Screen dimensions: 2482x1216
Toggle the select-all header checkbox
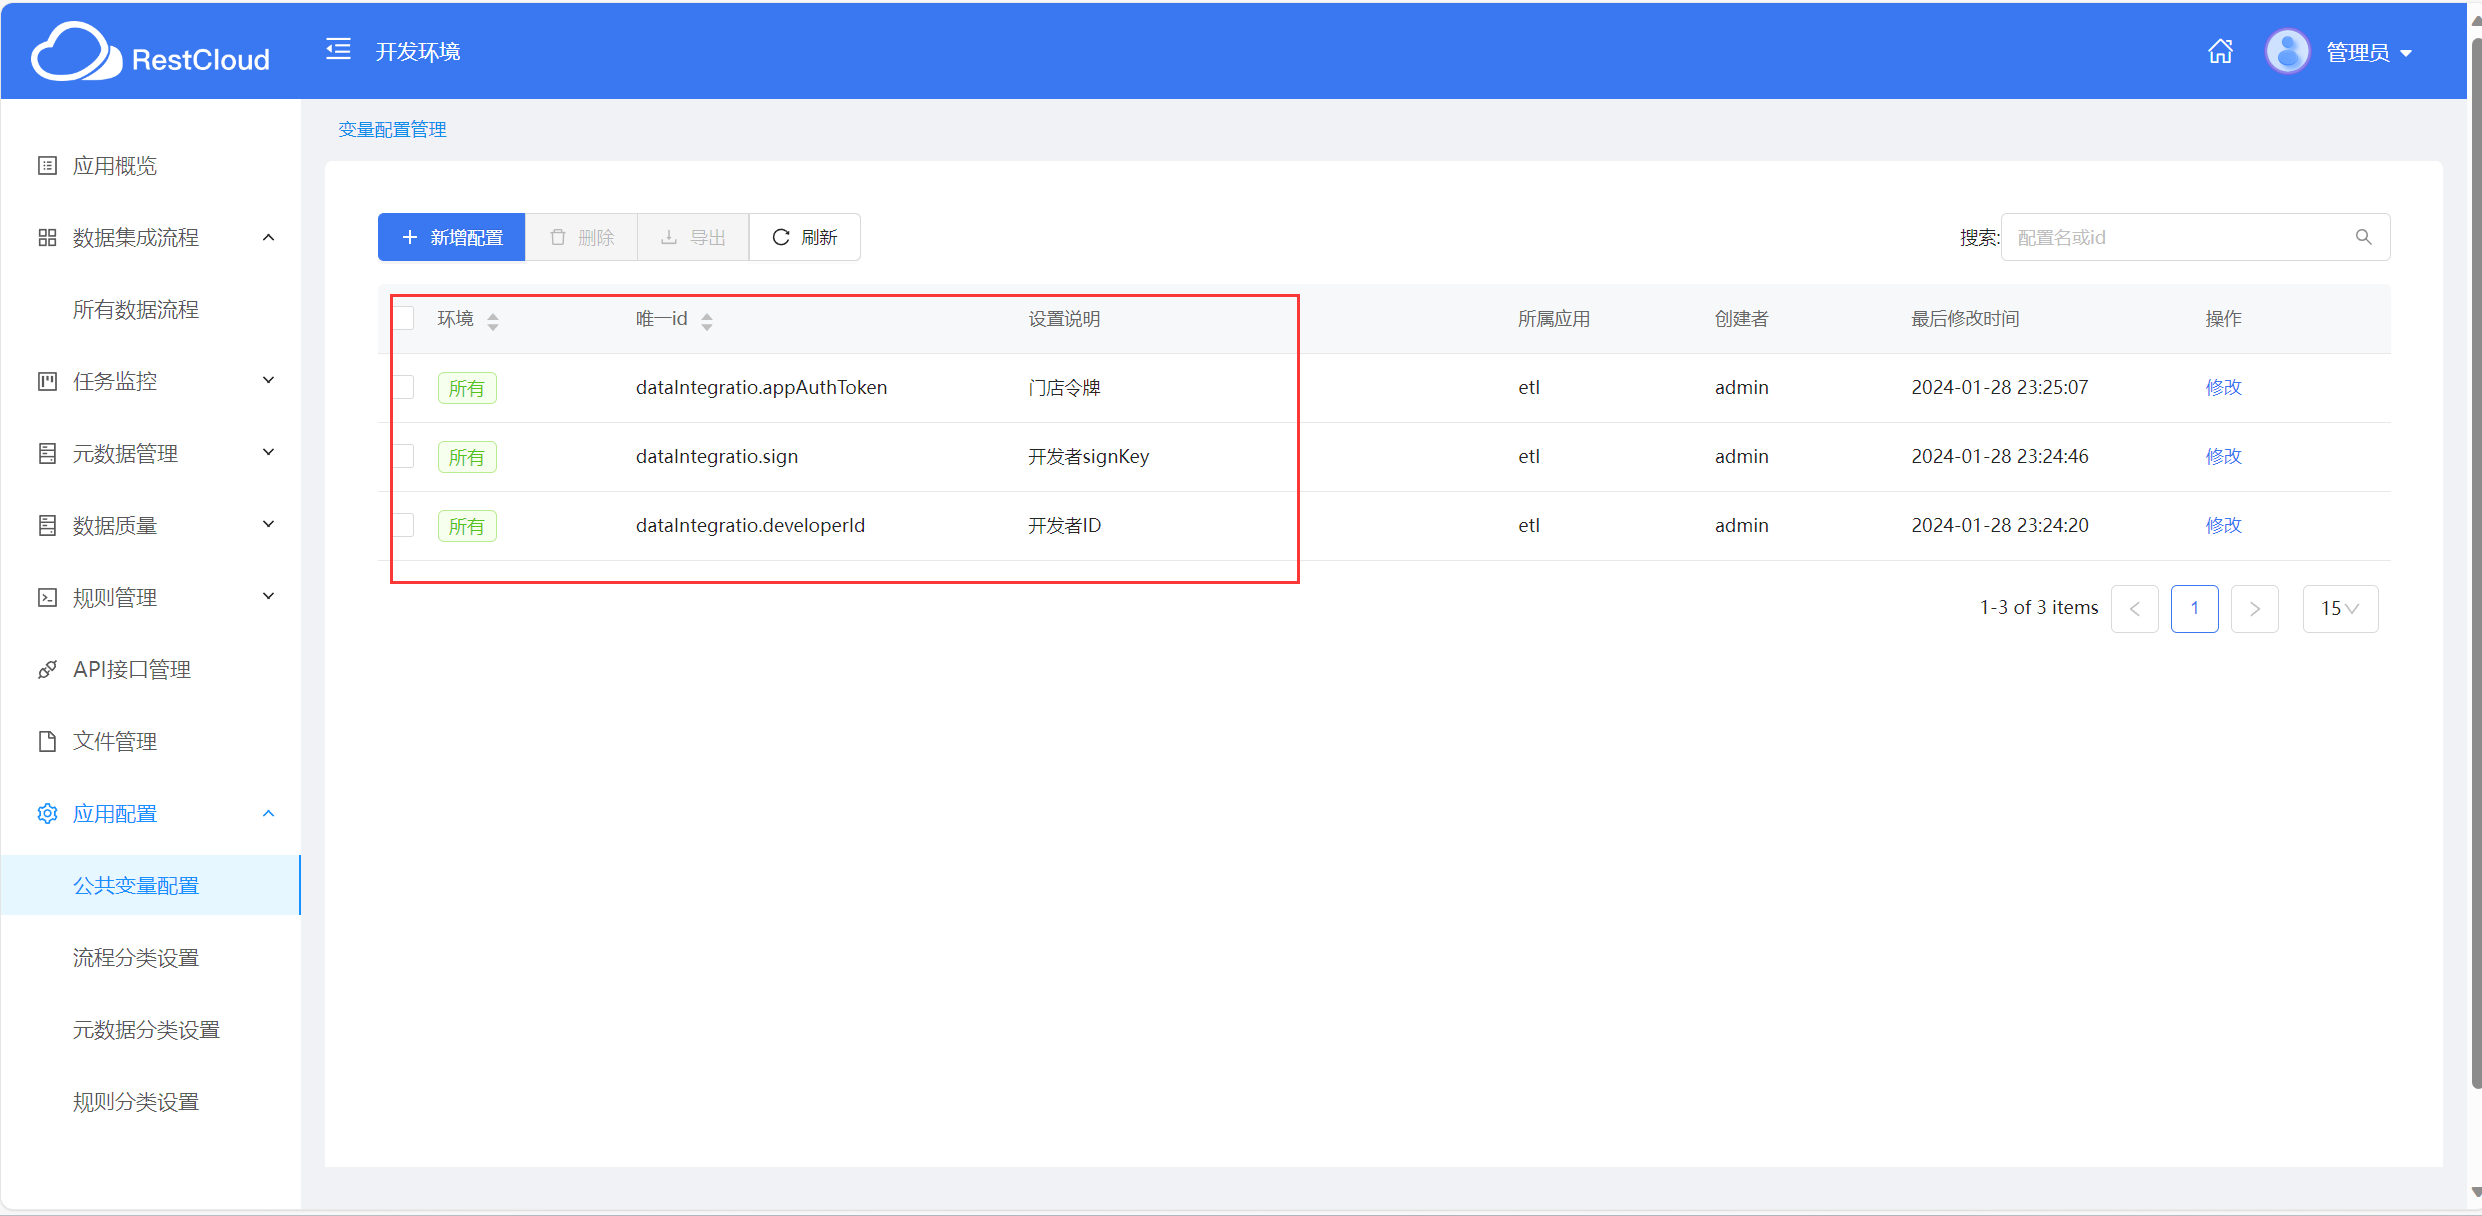(x=404, y=319)
